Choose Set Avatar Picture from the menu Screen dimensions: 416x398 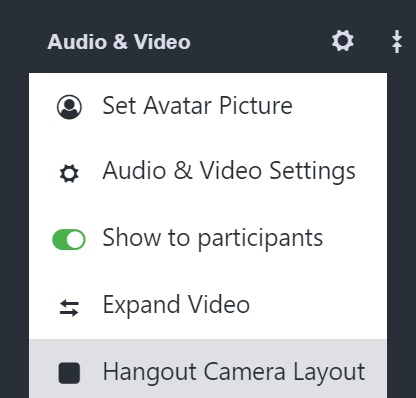point(208,106)
